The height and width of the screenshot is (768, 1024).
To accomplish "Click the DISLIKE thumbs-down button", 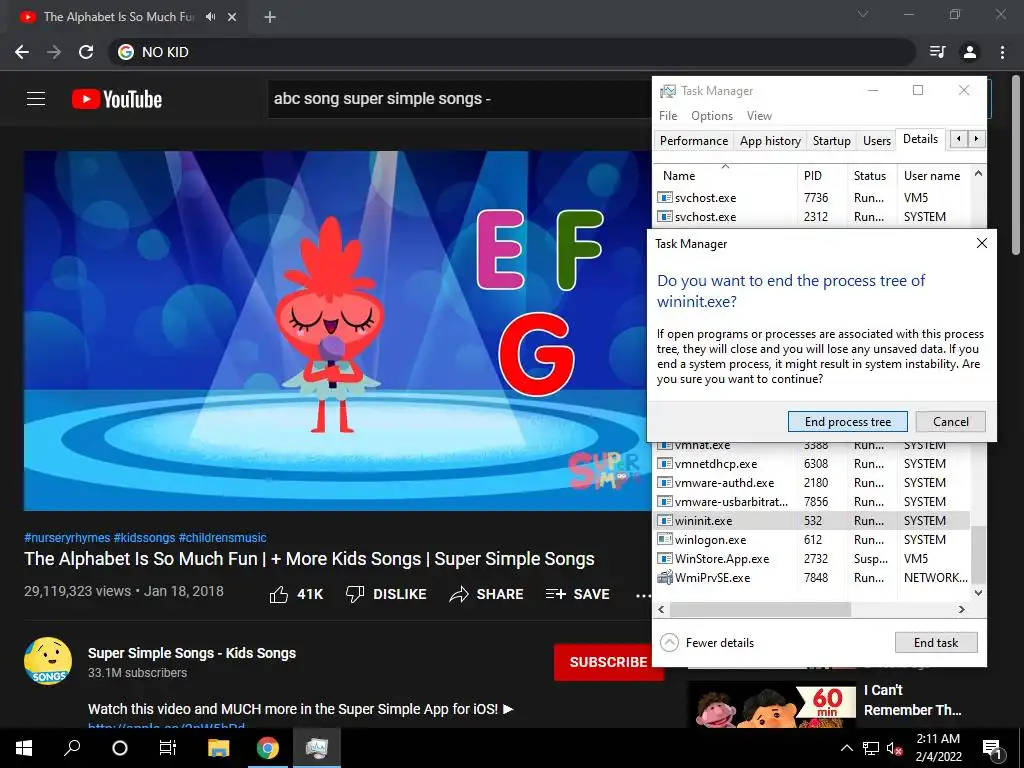I will point(386,594).
